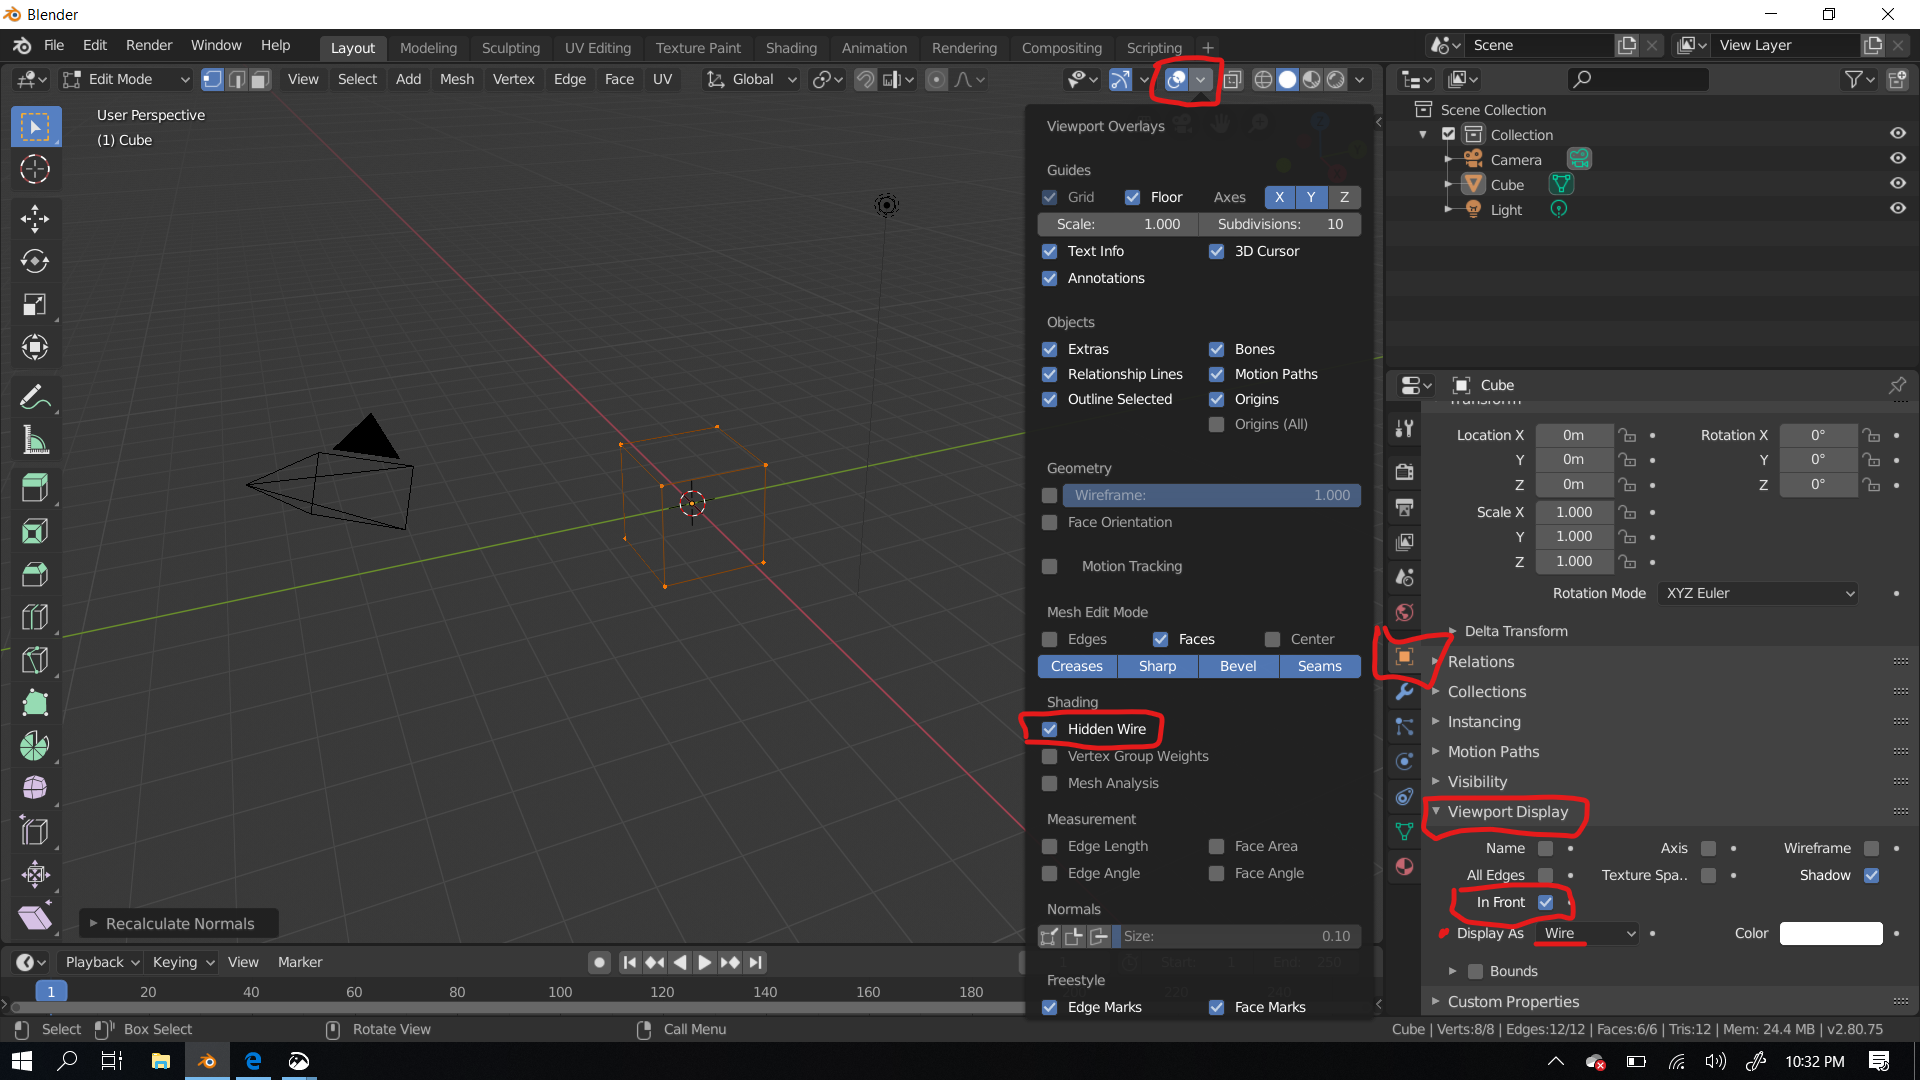The image size is (1920, 1080).
Task: Select the Move tool in toolbar
Action: pyautogui.click(x=35, y=218)
